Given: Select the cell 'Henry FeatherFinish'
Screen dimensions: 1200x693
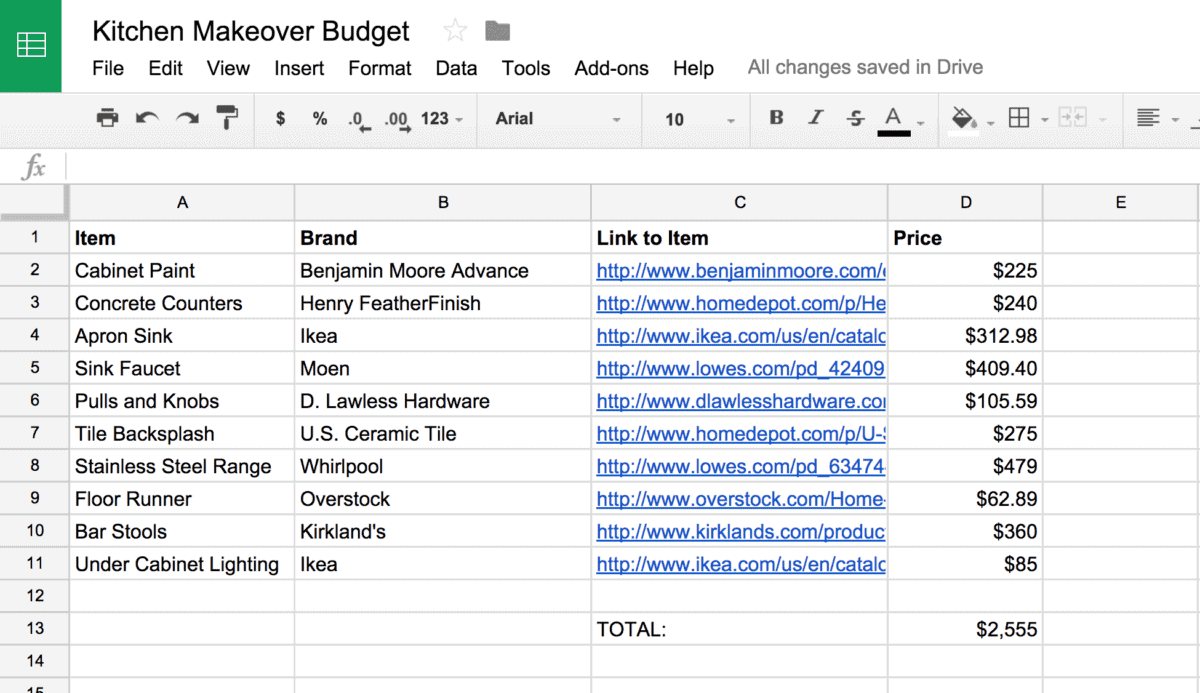Looking at the screenshot, I should 443,303.
